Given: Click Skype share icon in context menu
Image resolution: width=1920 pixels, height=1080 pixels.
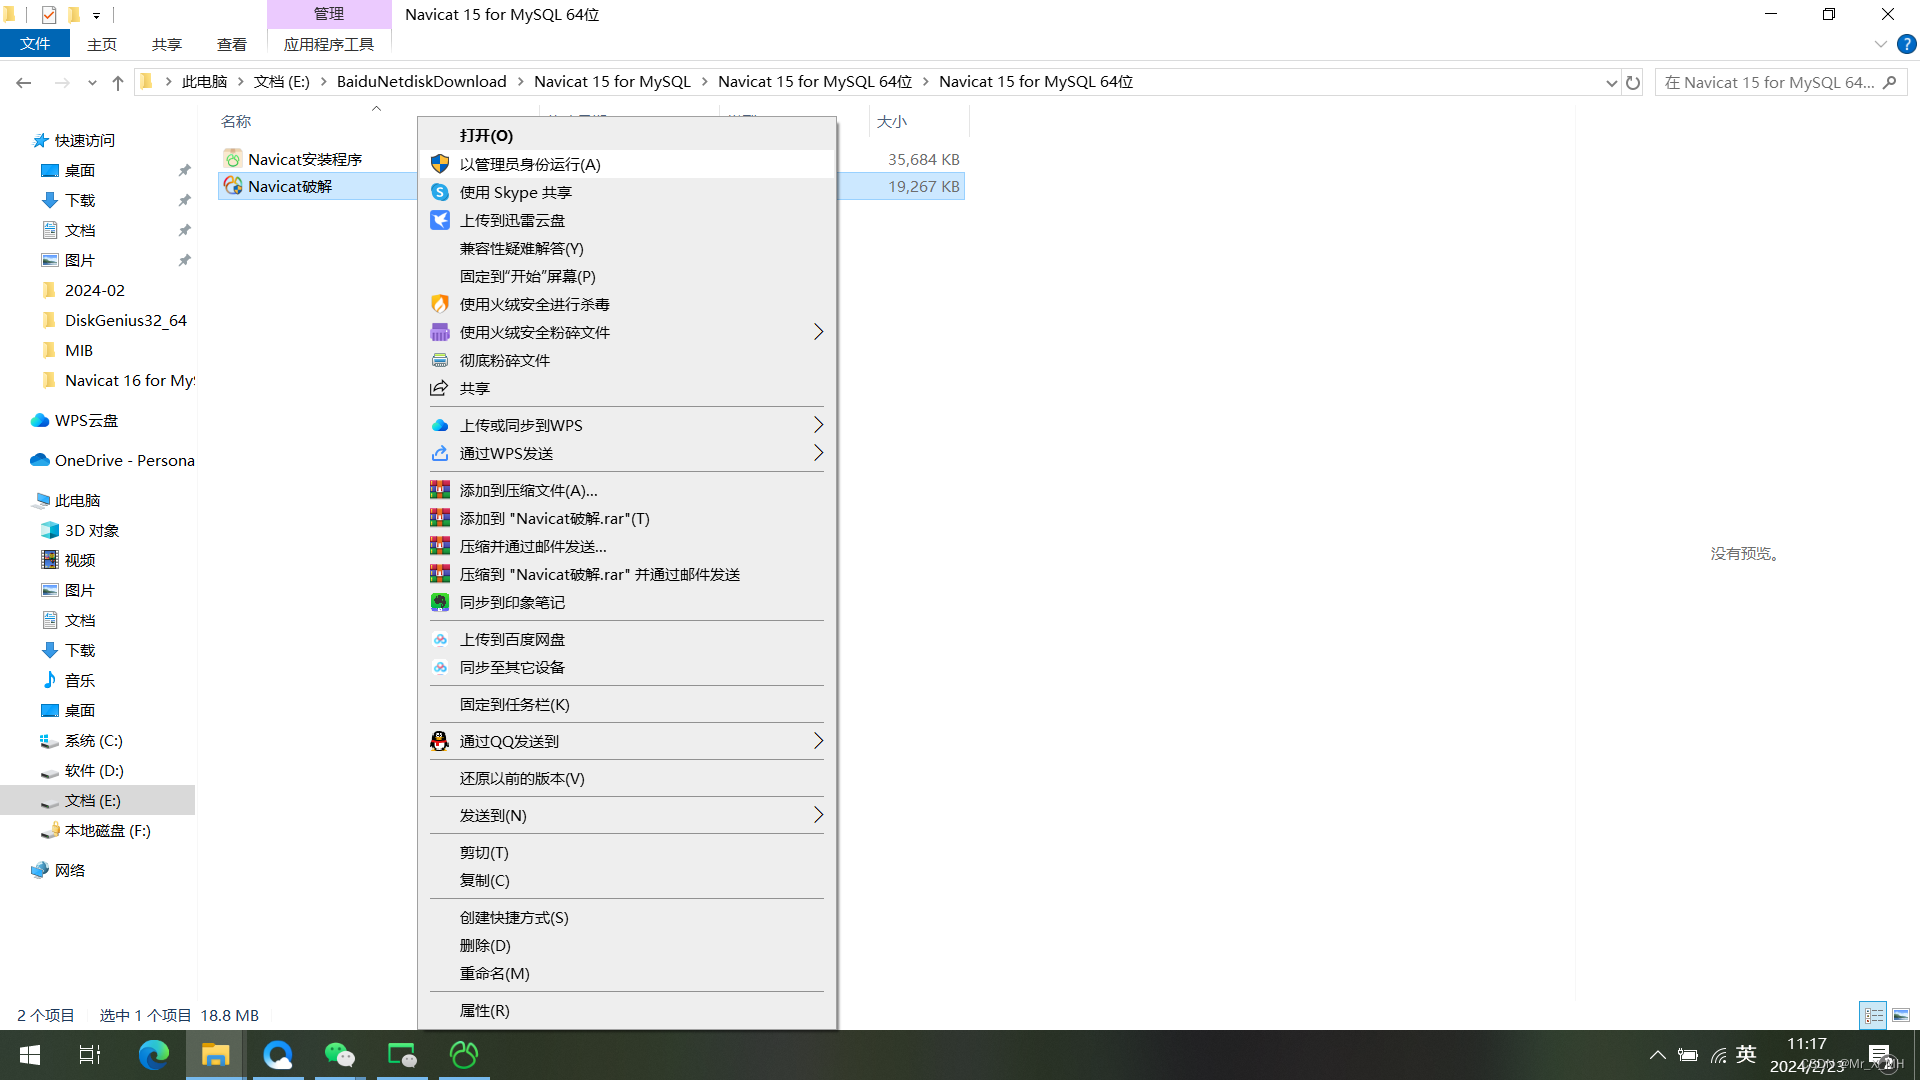Looking at the screenshot, I should [440, 192].
